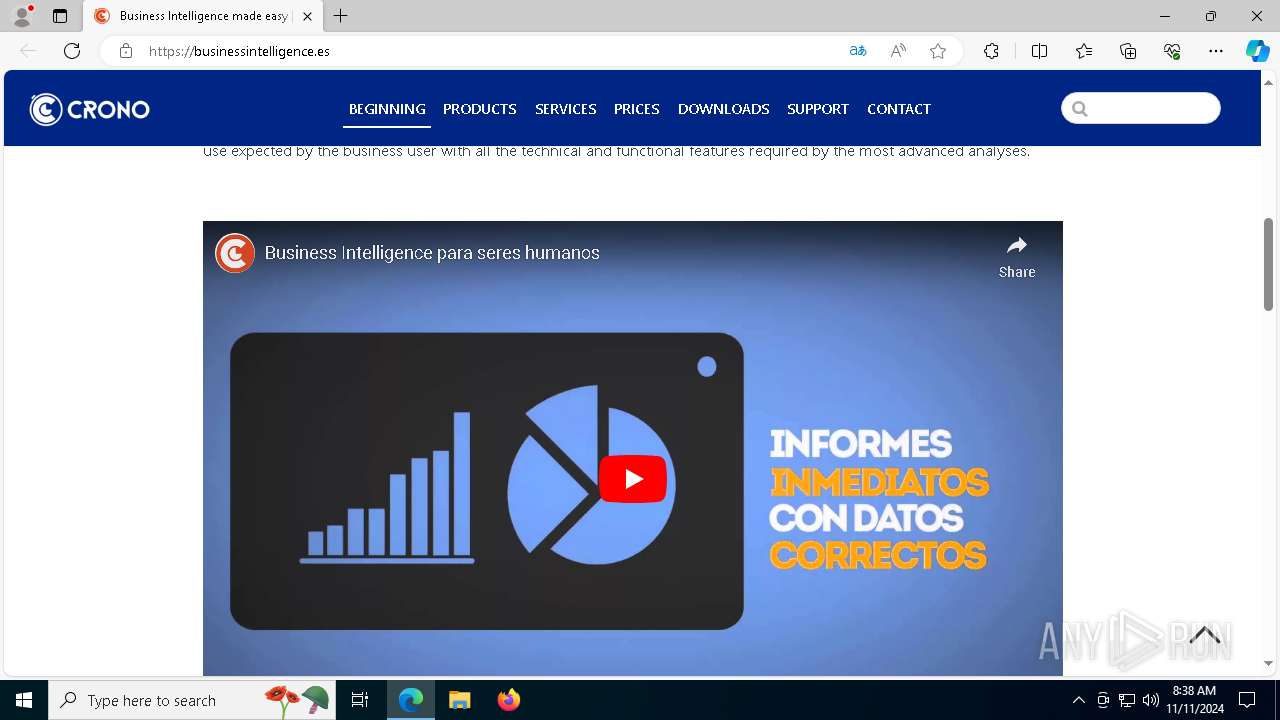Image resolution: width=1280 pixels, height=720 pixels.
Task: Click the CRONO logo
Action: 89,109
